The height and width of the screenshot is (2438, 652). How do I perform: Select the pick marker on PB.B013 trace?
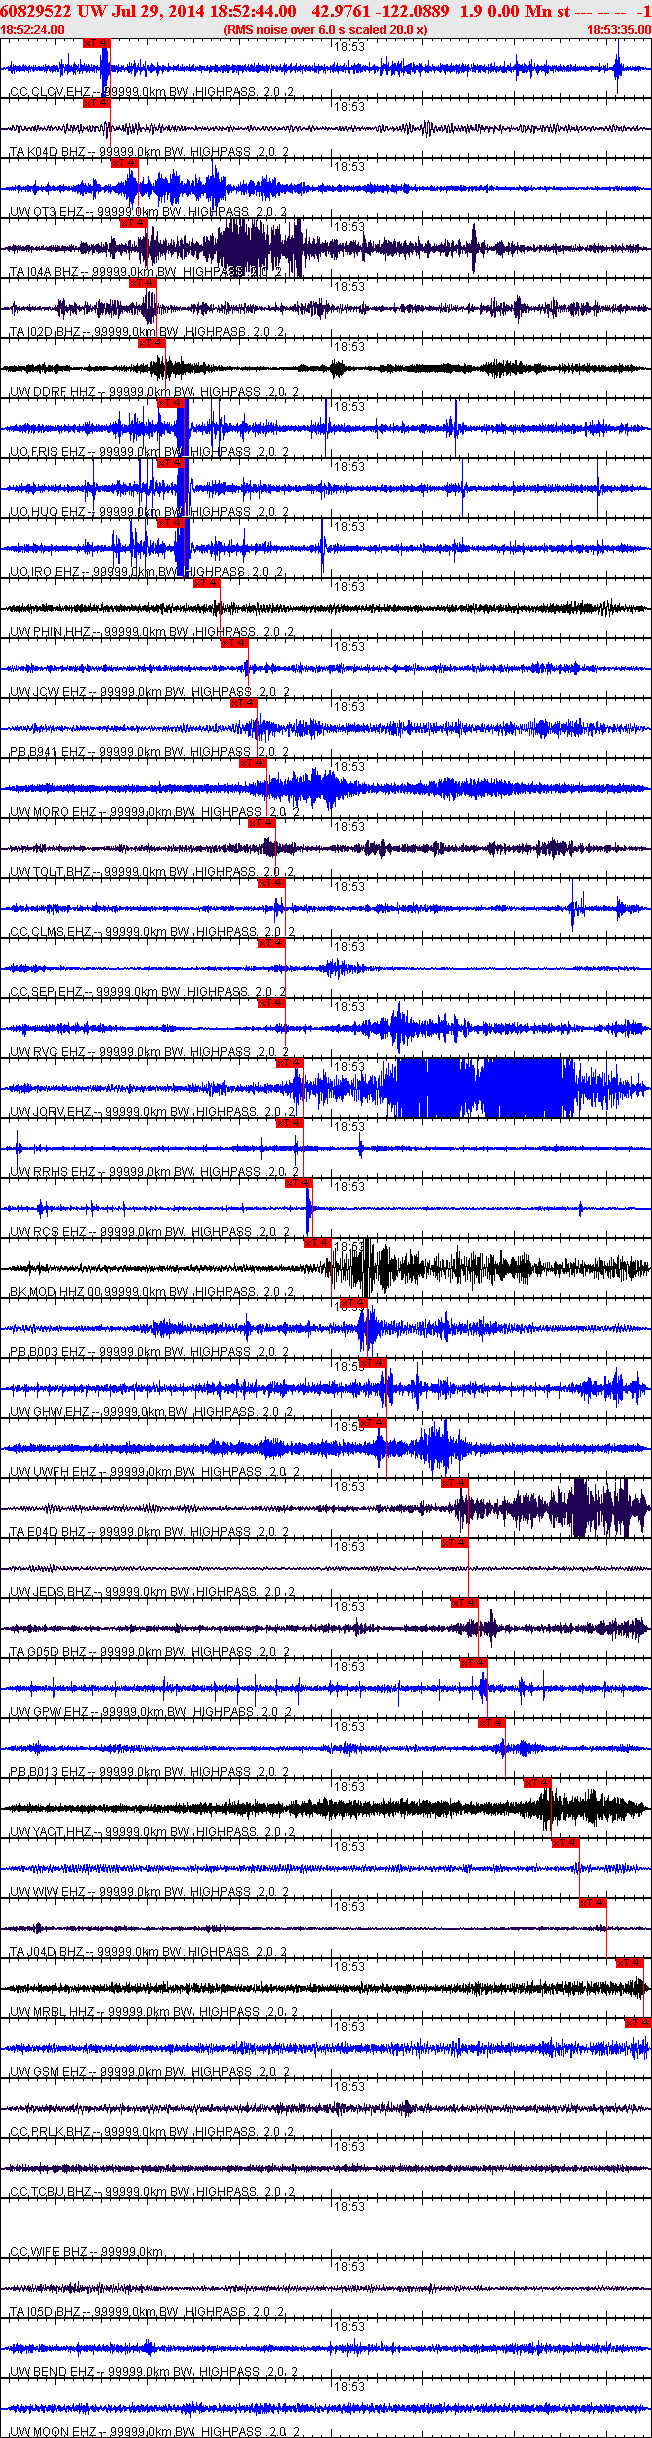492,1723
